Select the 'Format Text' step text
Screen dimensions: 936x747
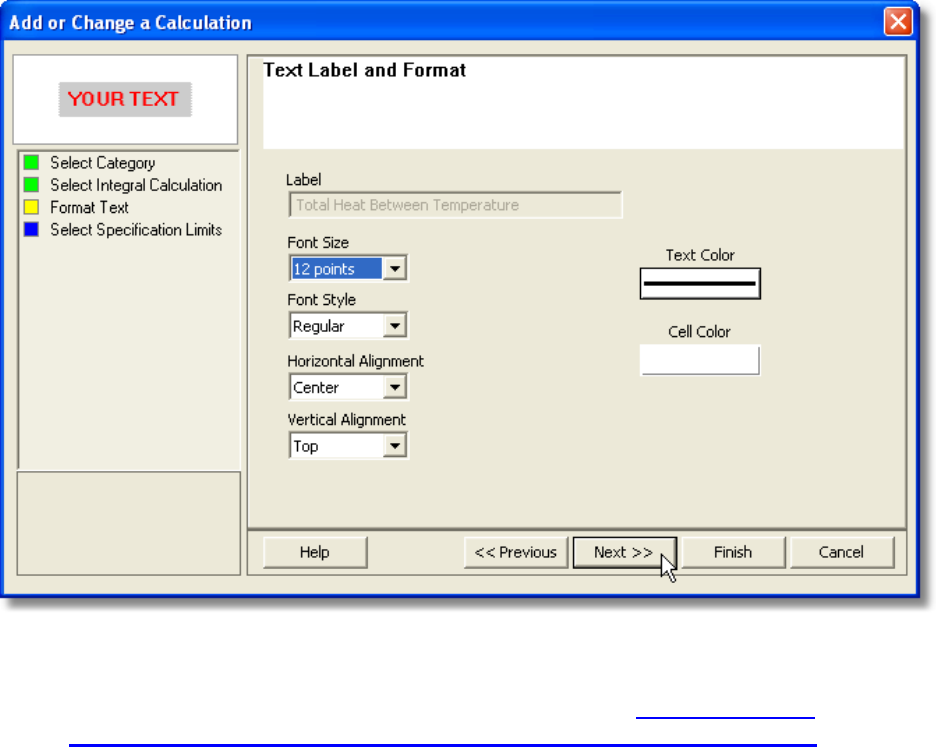[x=90, y=207]
